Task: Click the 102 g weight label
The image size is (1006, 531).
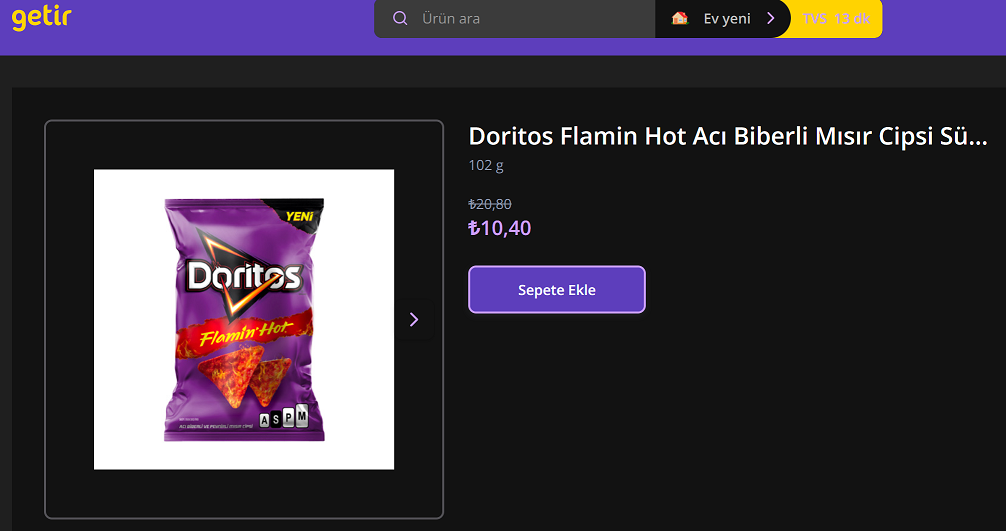Action: (486, 165)
